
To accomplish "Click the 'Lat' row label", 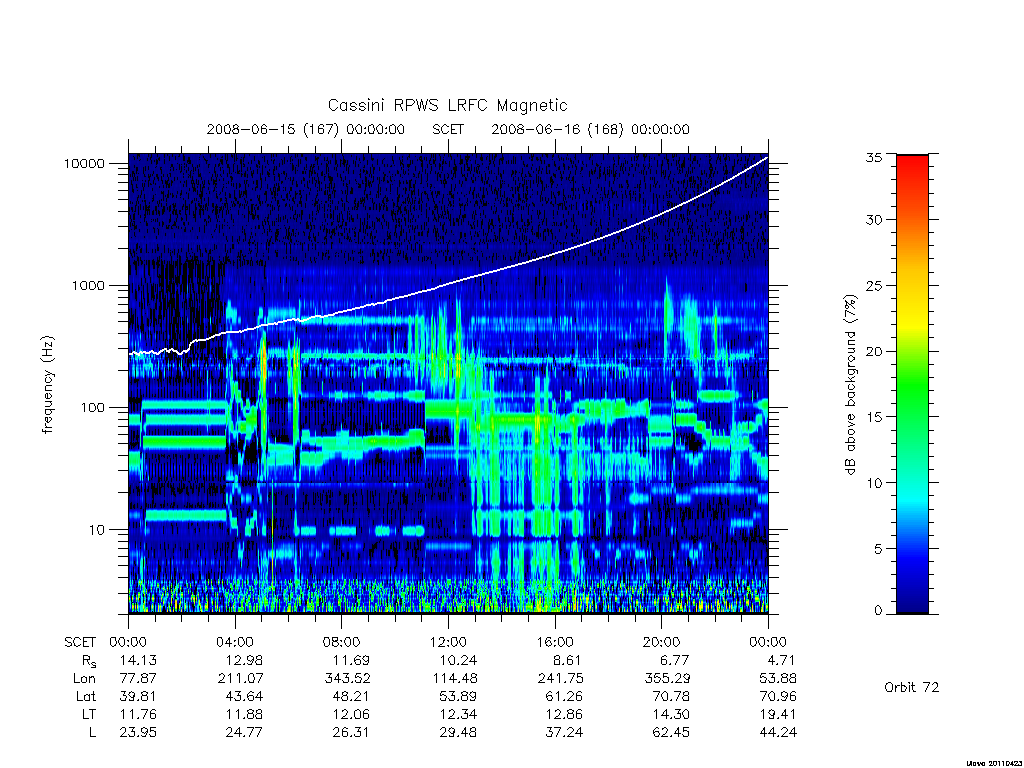I will coord(86,696).
